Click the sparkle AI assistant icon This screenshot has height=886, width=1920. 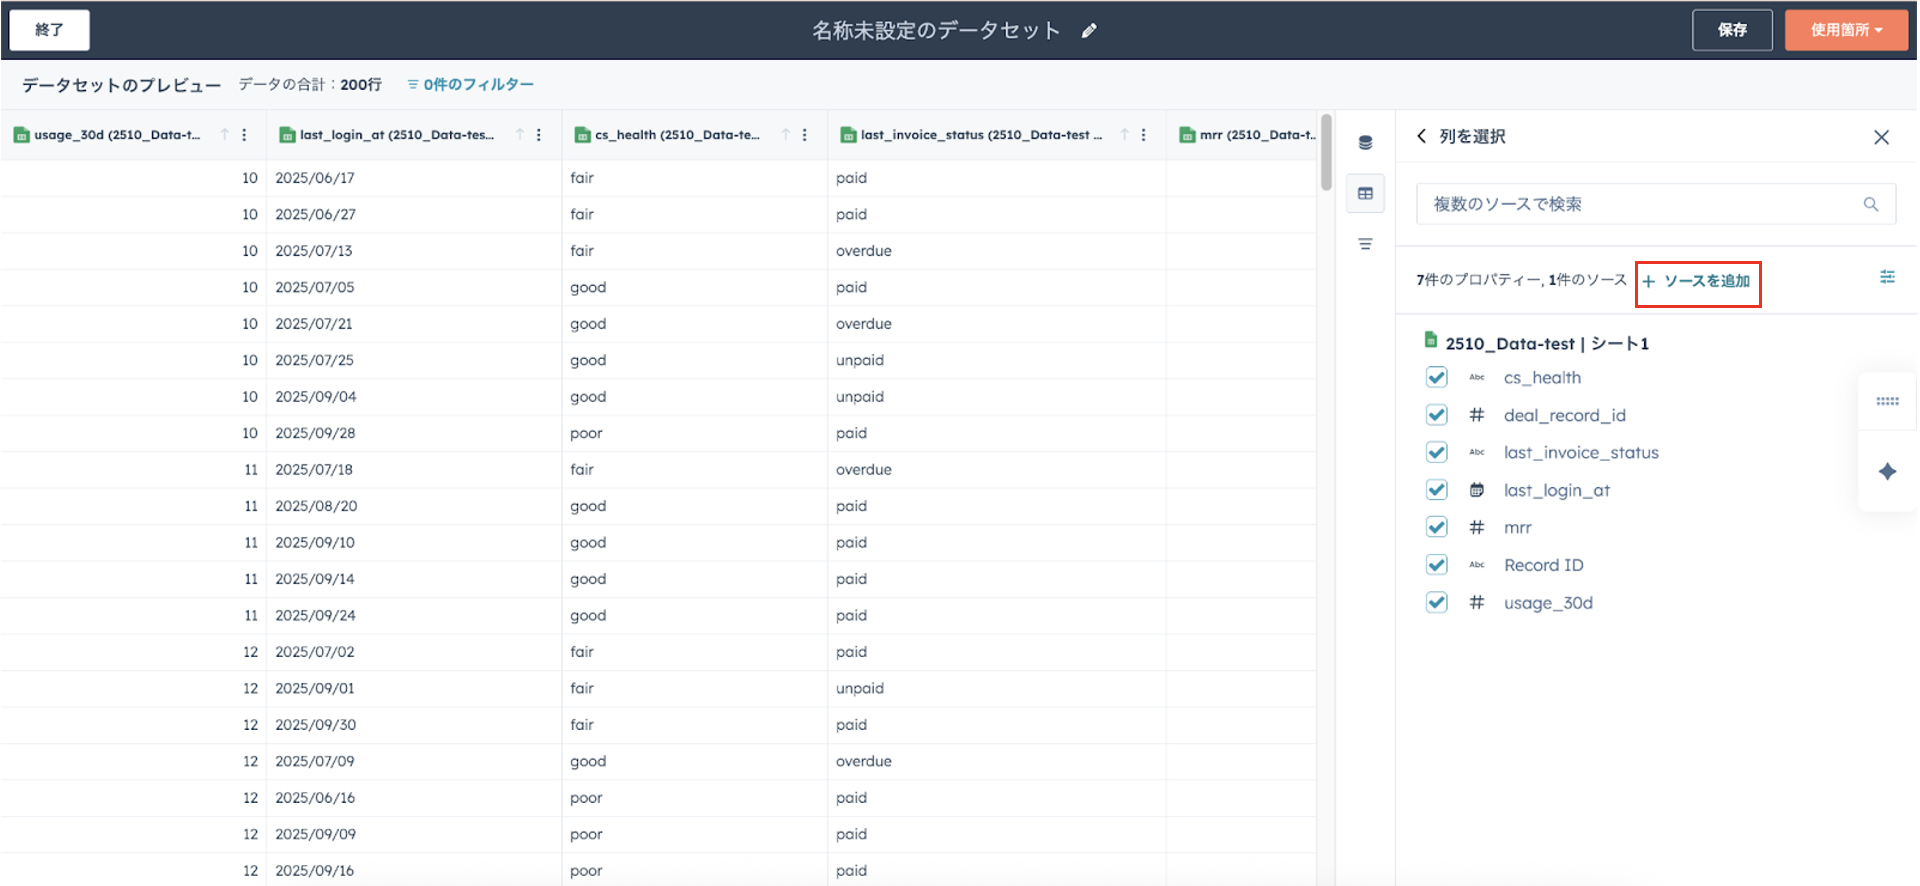1887,471
